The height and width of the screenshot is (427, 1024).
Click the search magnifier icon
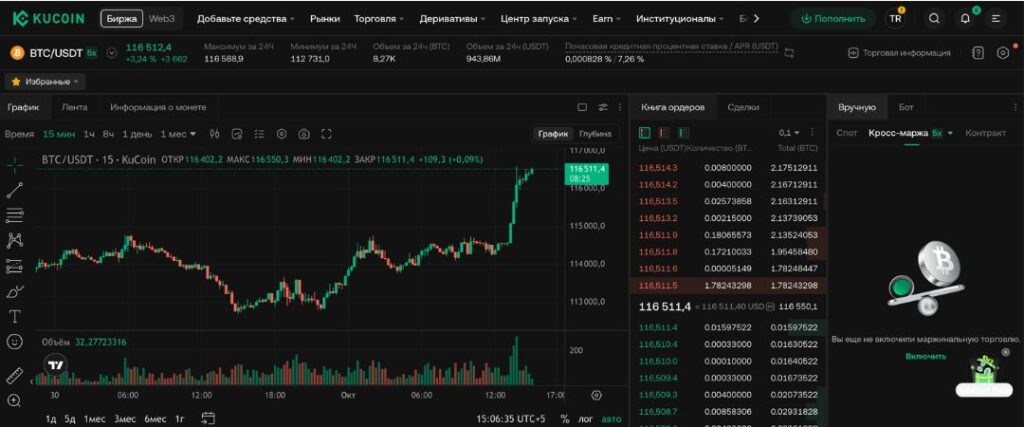(934, 18)
